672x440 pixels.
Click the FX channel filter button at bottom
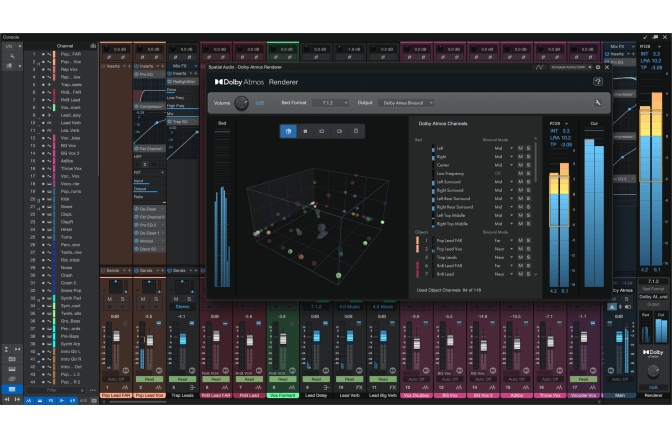51,401
